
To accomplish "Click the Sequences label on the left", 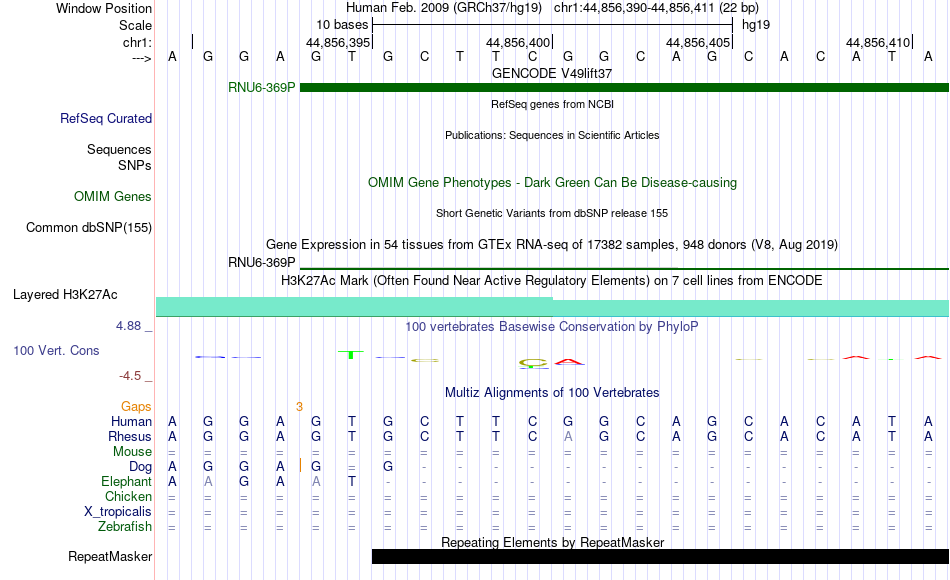I will click(x=119, y=150).
